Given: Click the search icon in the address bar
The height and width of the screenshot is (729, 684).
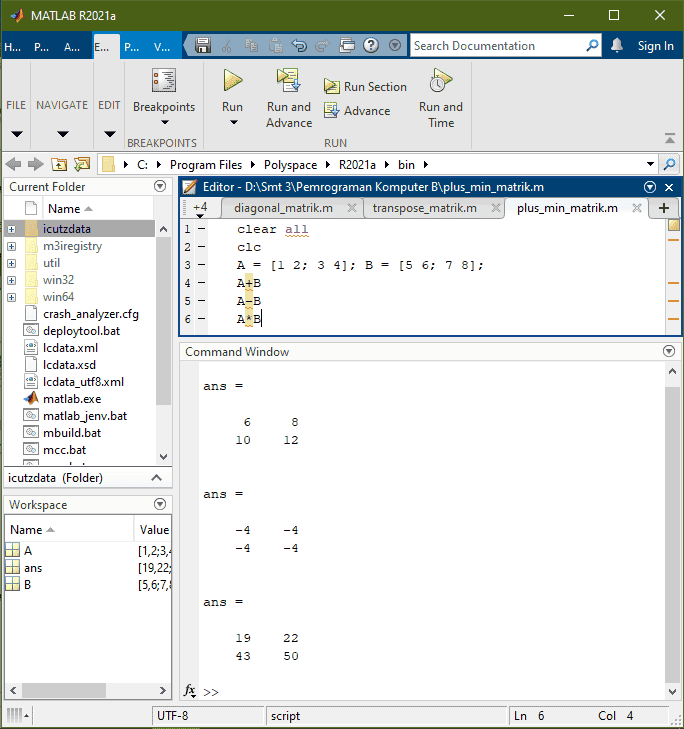Looking at the screenshot, I should pos(669,164).
